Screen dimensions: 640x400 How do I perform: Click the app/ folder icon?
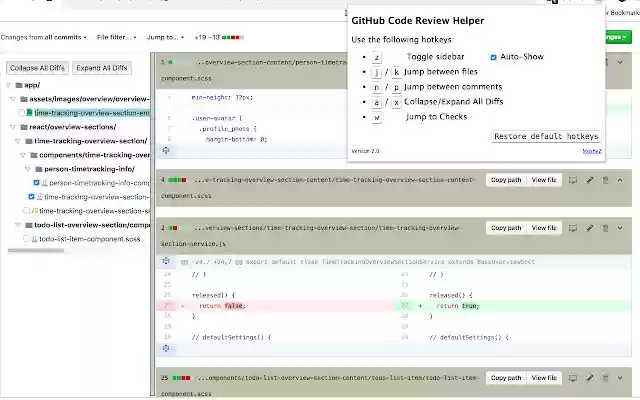coord(19,85)
